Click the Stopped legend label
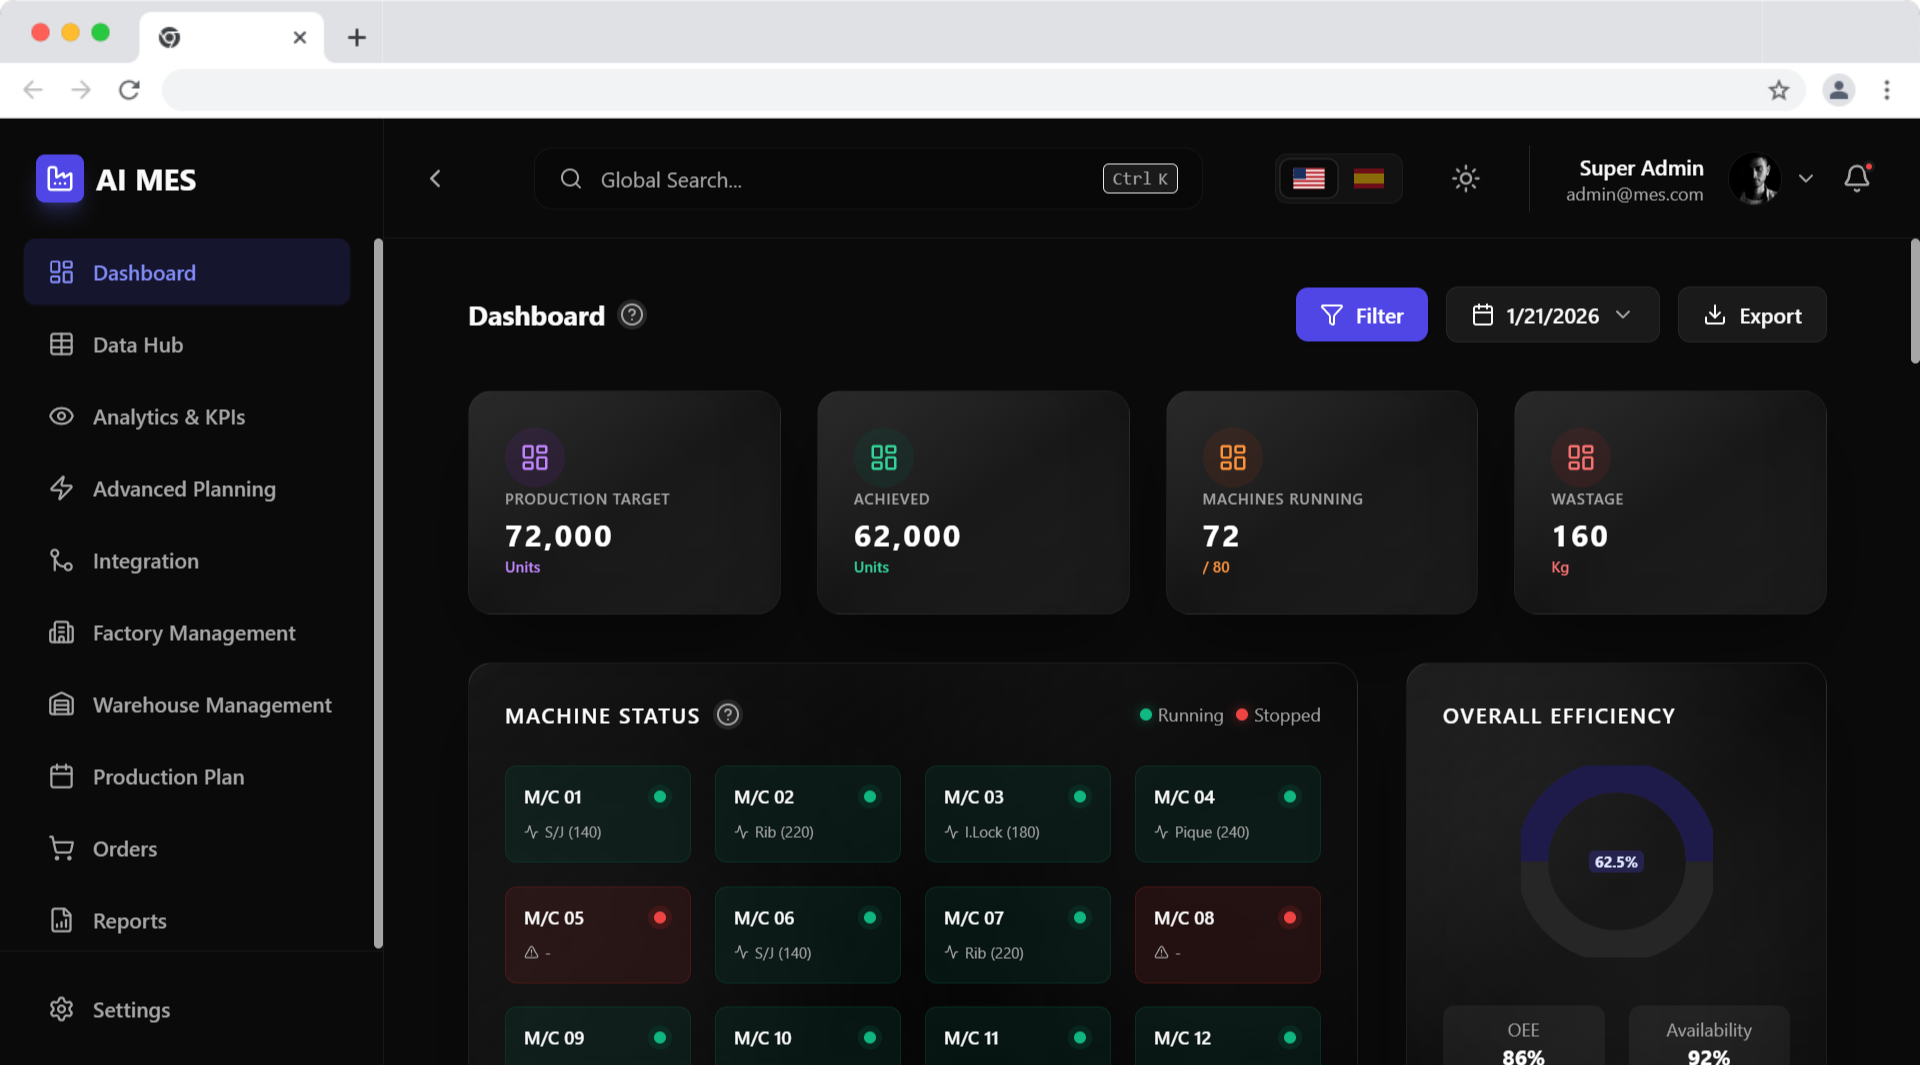Screen dimensions: 1920x1065 point(1287,715)
